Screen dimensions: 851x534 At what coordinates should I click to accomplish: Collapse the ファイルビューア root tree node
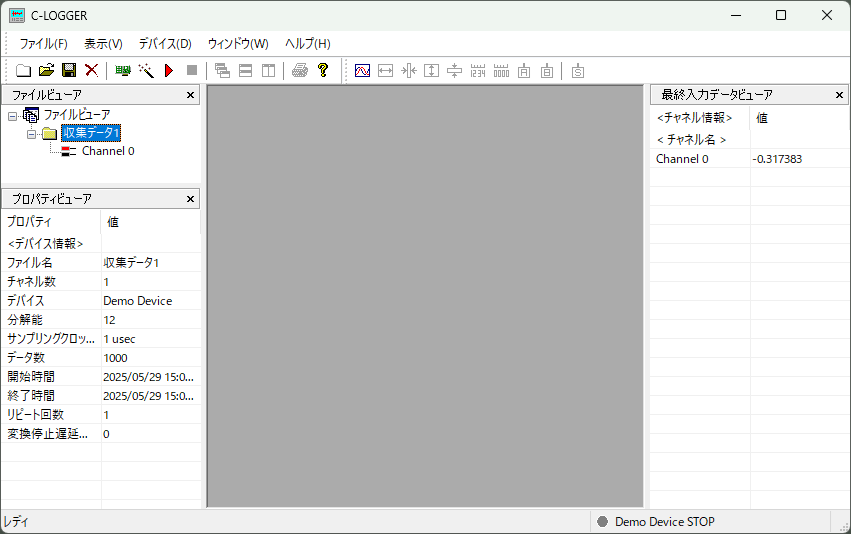pyautogui.click(x=12, y=115)
